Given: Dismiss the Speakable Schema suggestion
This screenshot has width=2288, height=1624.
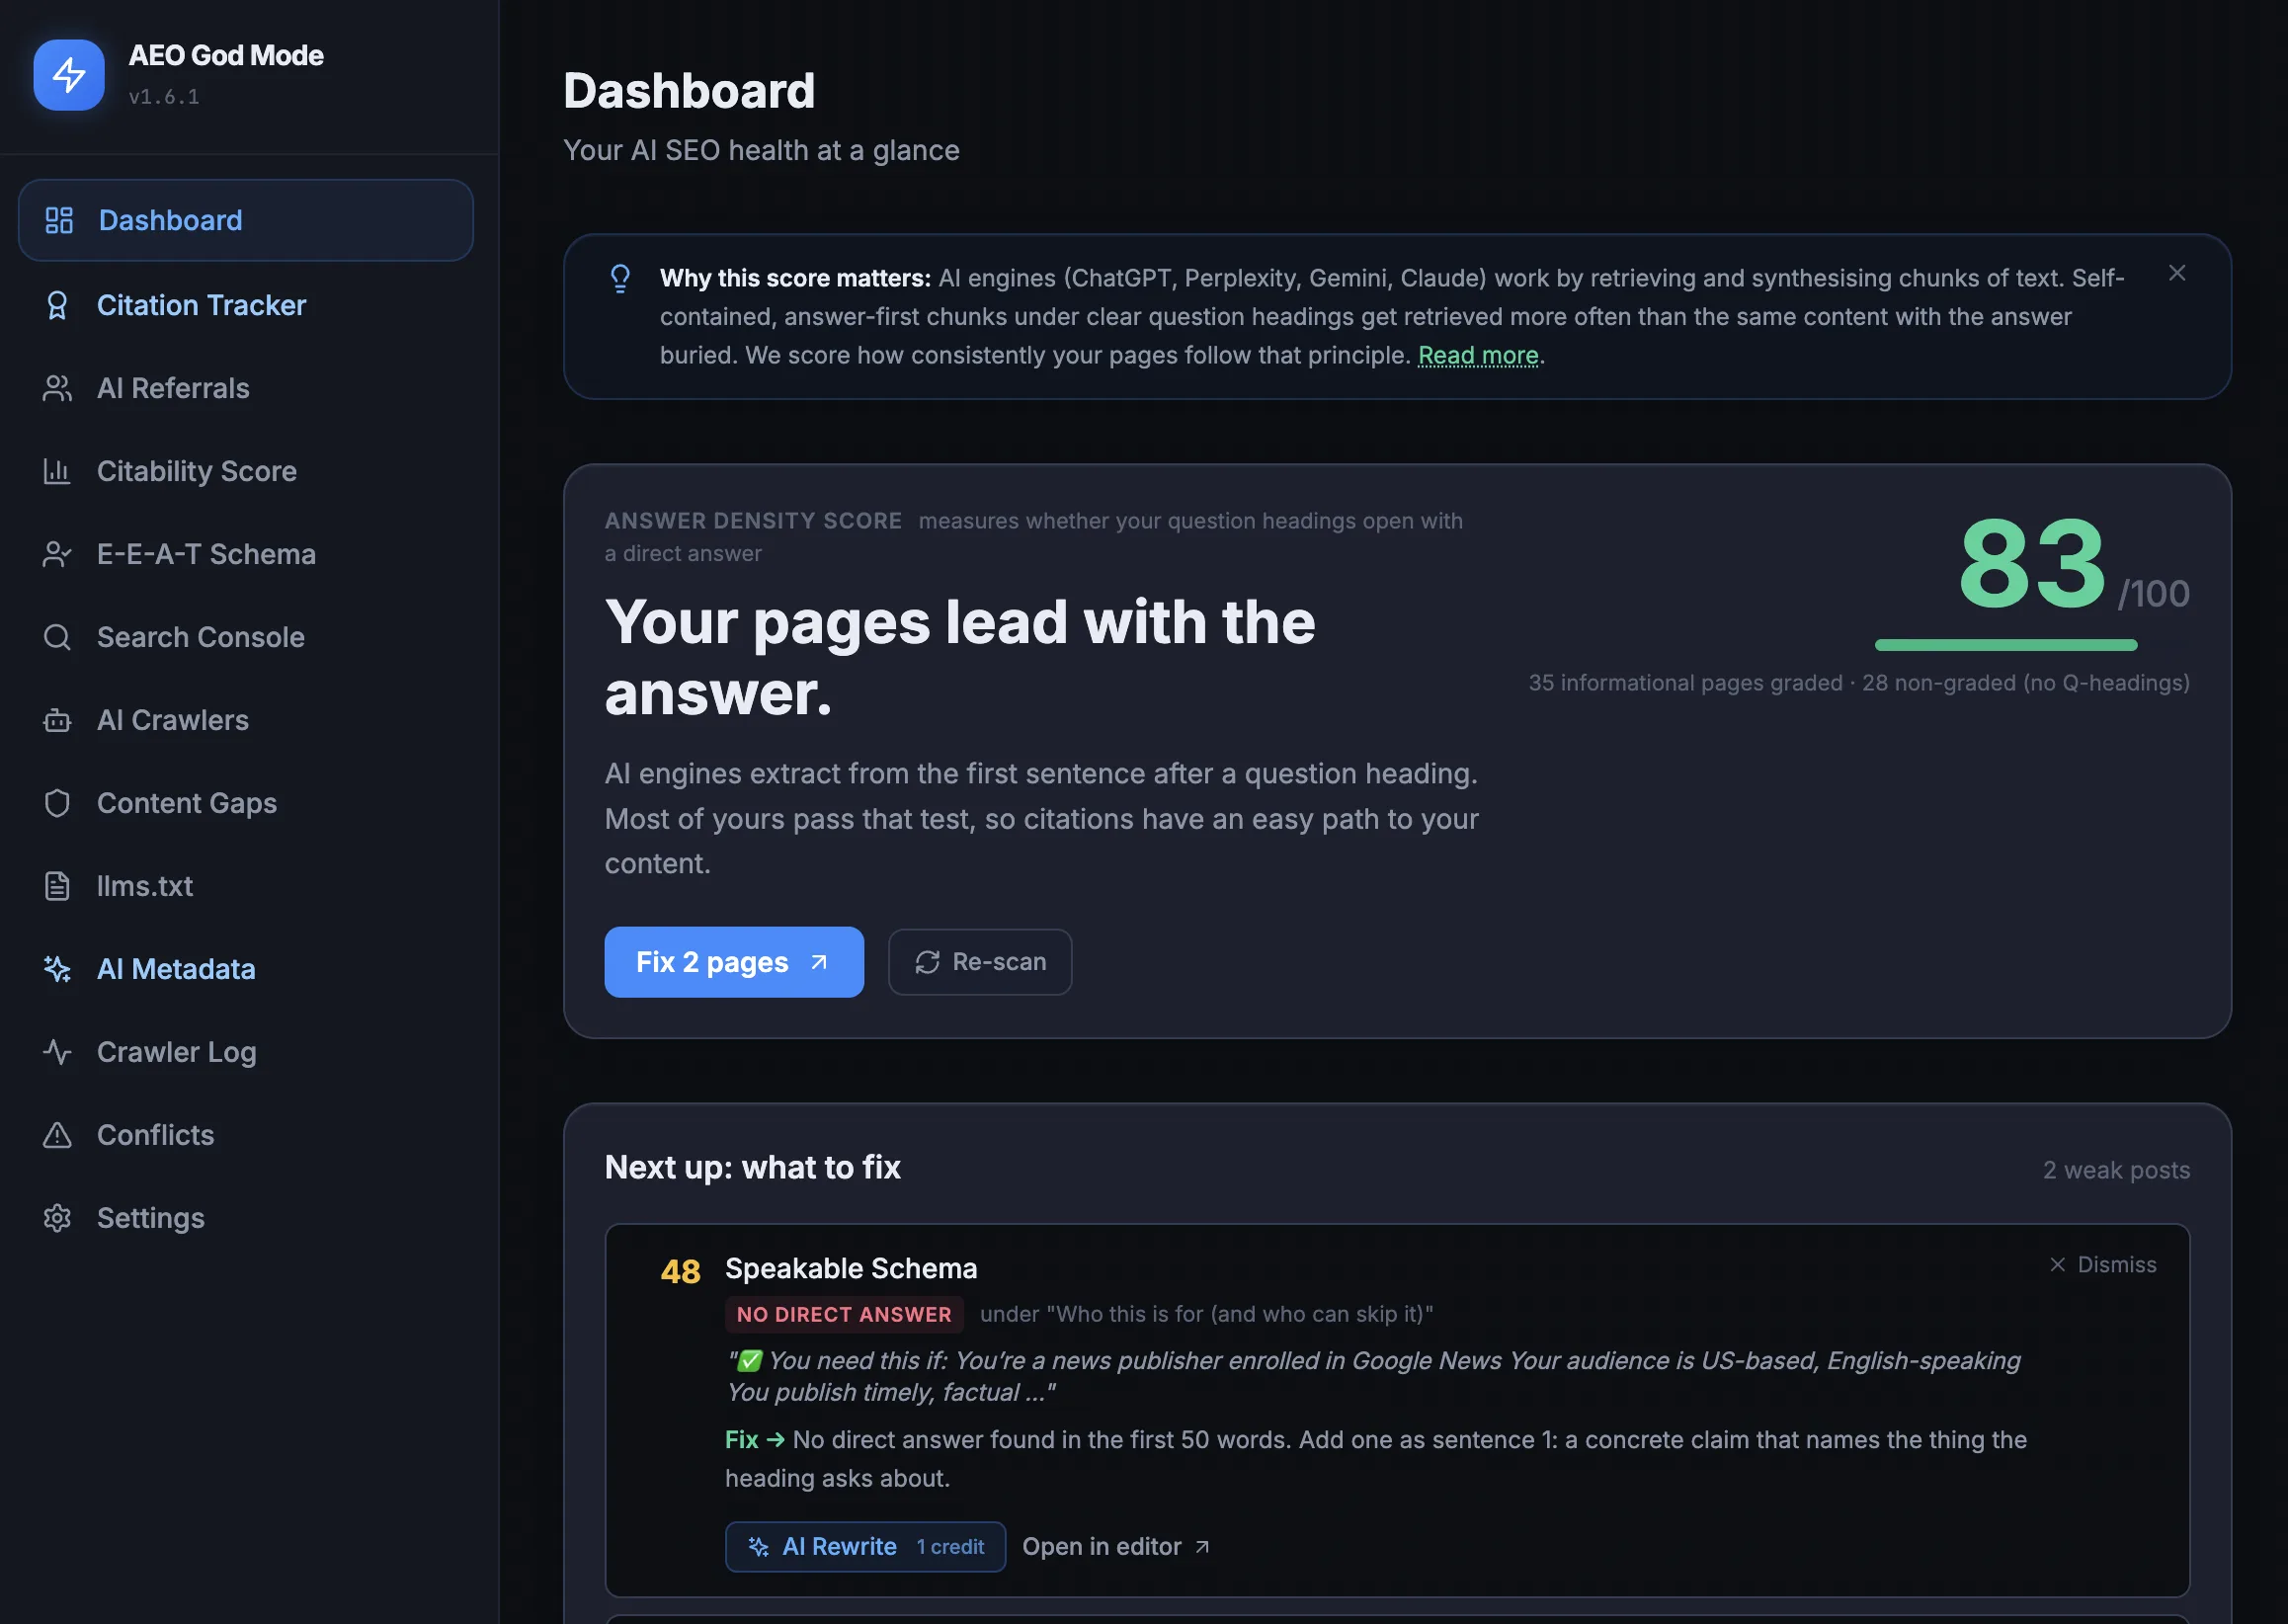Looking at the screenshot, I should [x=2103, y=1265].
